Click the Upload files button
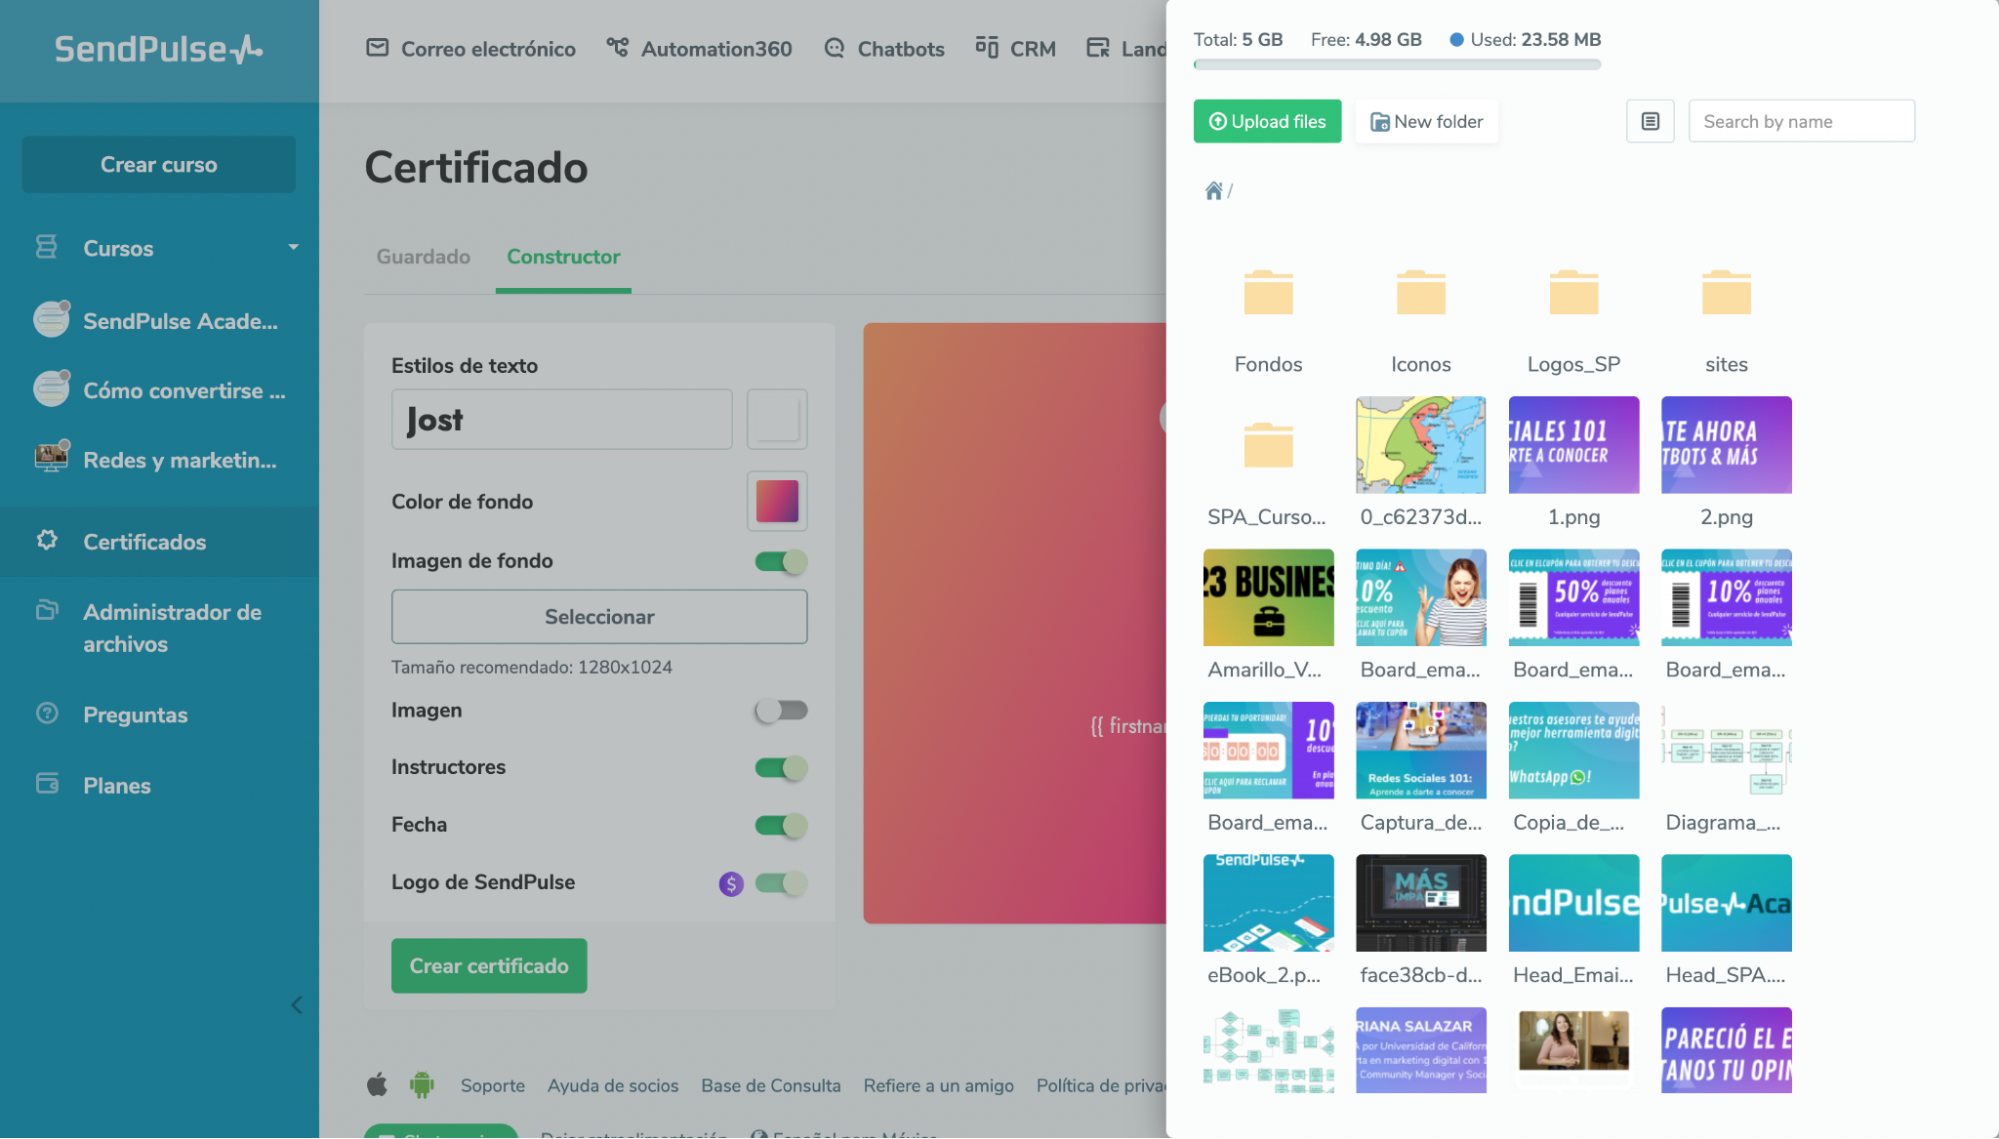The width and height of the screenshot is (1999, 1139). [x=1267, y=121]
